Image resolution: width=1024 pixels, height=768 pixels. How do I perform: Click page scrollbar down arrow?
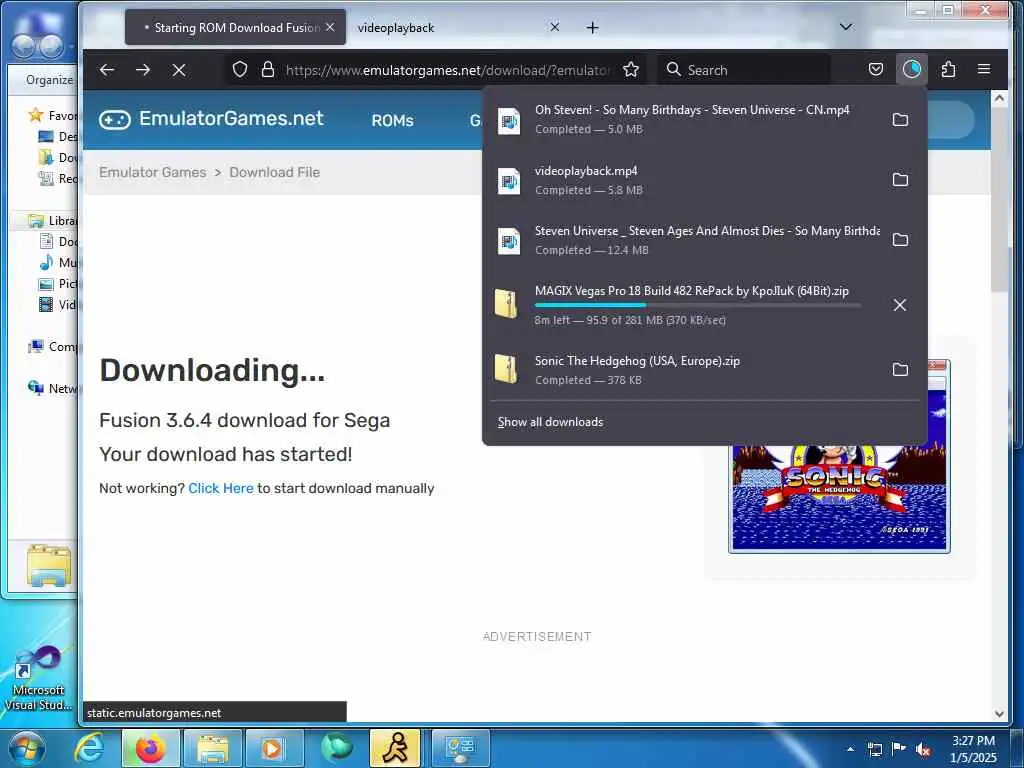coord(999,714)
